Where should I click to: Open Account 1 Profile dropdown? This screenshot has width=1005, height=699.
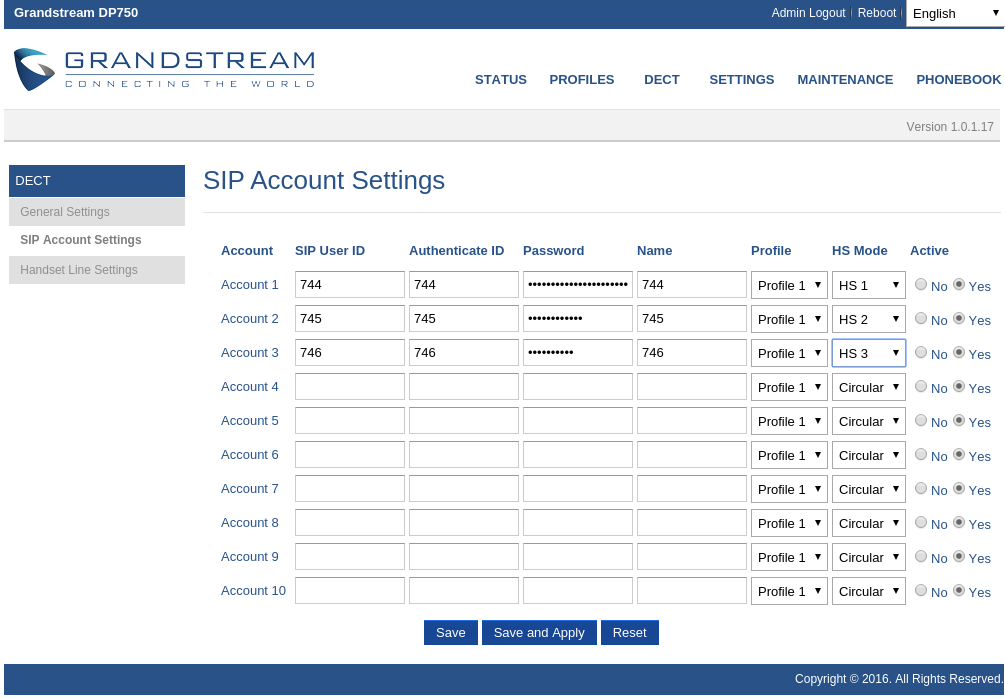pos(789,285)
